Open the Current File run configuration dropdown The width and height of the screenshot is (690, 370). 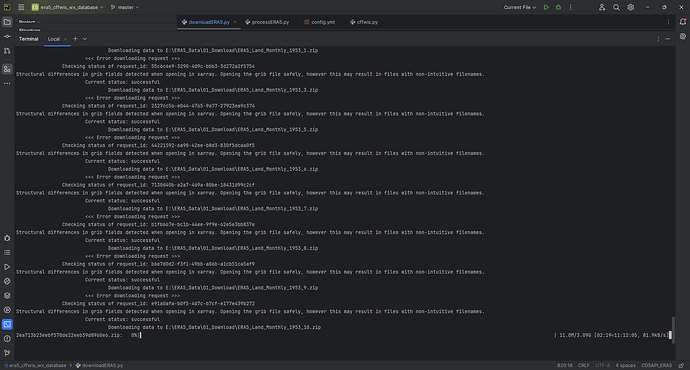(x=520, y=7)
